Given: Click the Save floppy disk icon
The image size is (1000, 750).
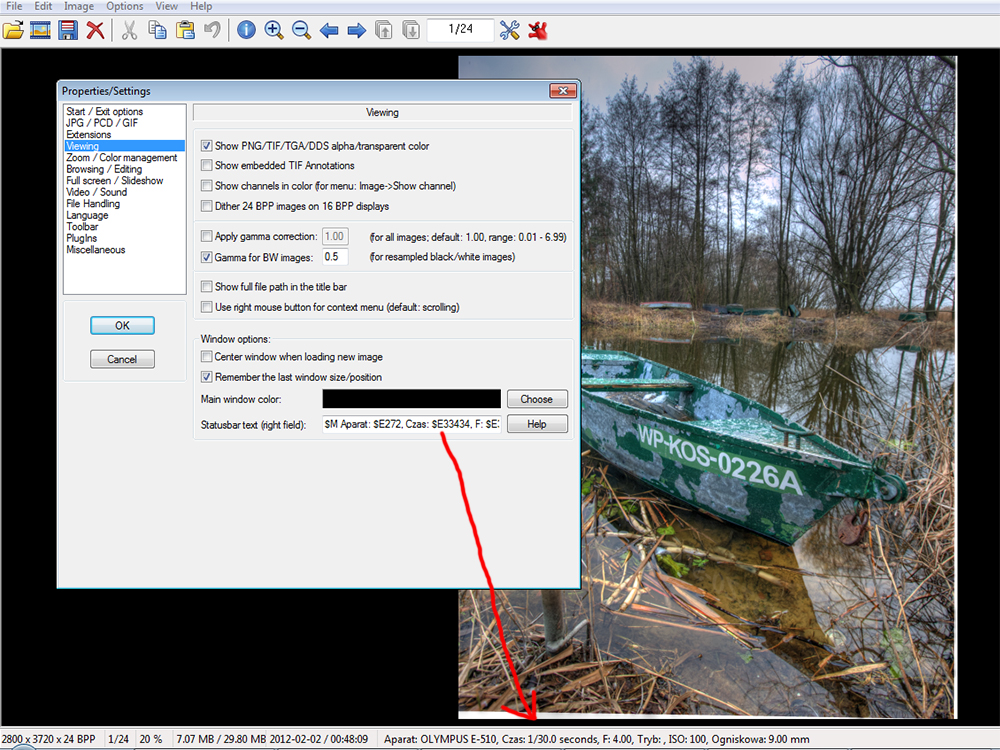Looking at the screenshot, I should click(x=68, y=30).
